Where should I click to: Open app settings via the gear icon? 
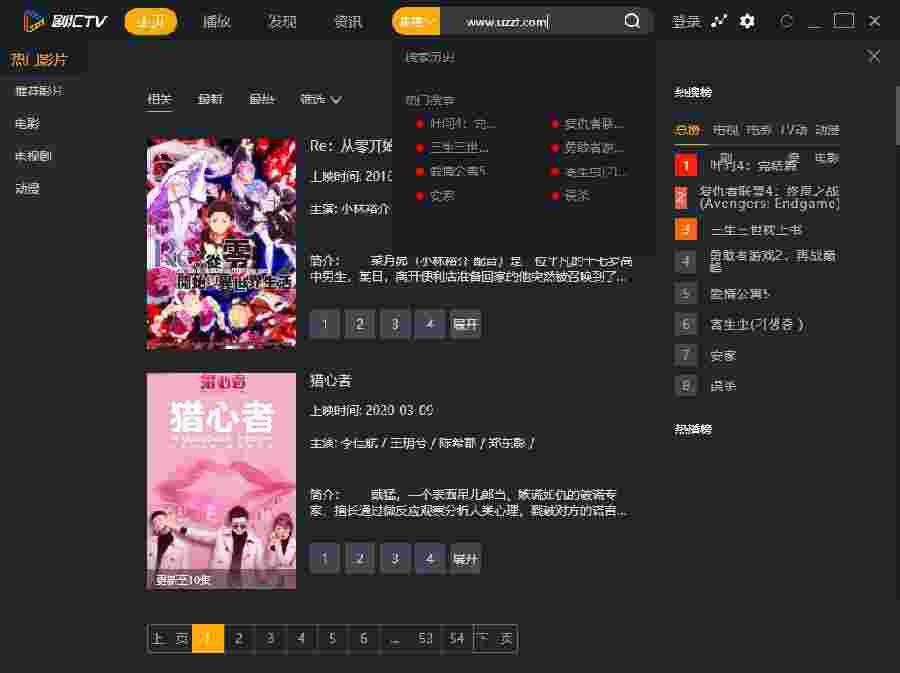[x=745, y=20]
